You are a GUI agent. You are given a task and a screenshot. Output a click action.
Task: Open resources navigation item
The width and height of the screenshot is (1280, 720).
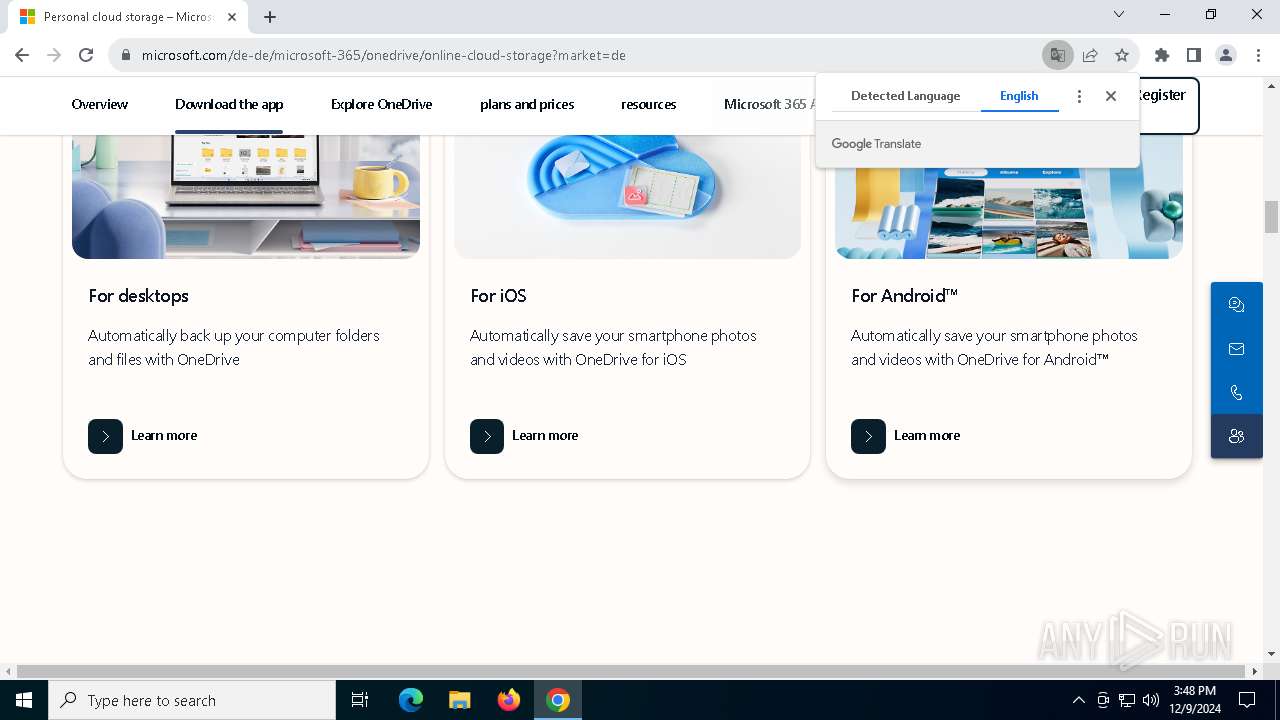tap(648, 104)
